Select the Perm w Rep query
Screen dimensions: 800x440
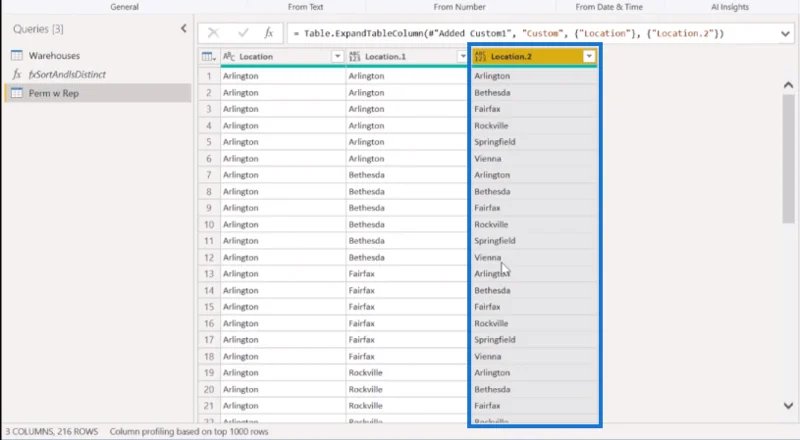[54, 93]
